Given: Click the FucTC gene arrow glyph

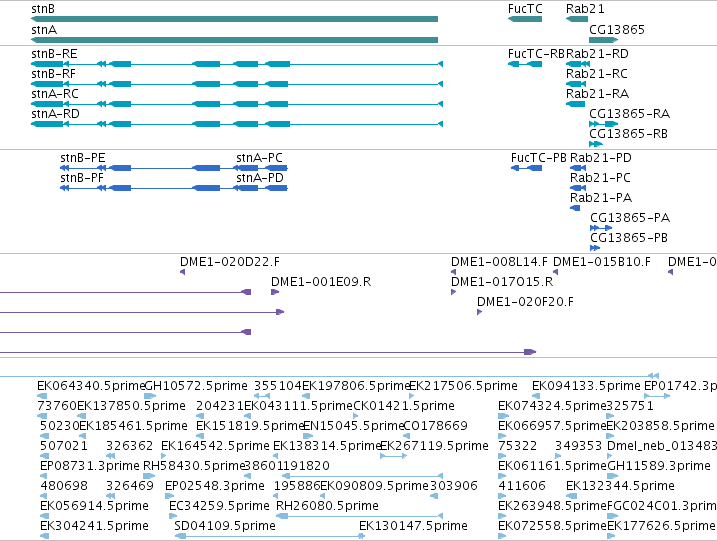Looking at the screenshot, I should pyautogui.click(x=525, y=19).
